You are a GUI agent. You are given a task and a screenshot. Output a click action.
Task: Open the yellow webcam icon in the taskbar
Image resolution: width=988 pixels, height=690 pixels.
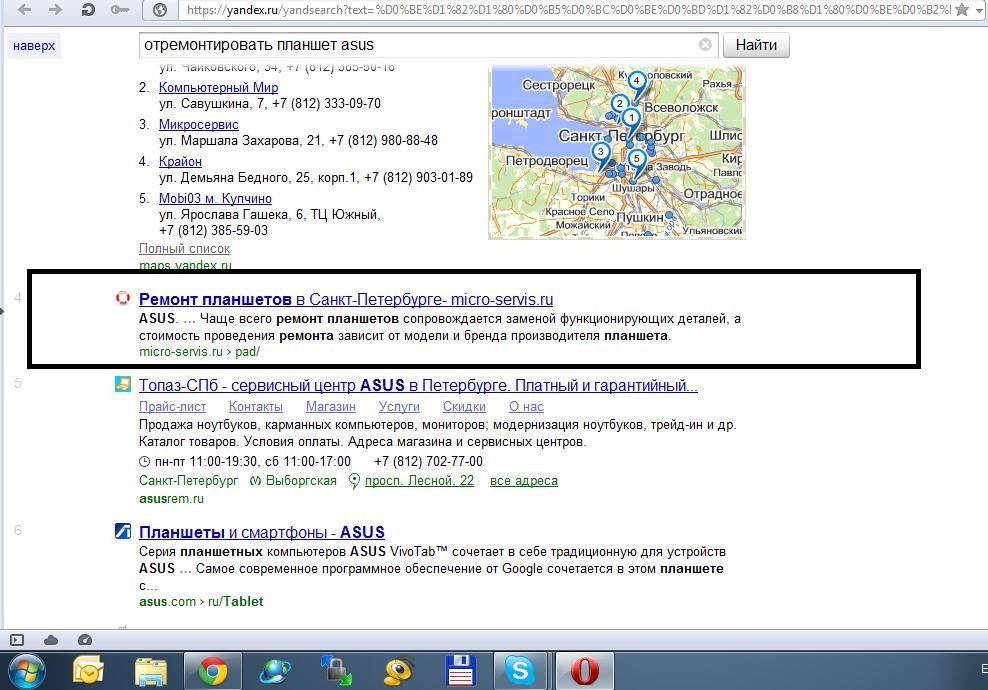pos(399,671)
